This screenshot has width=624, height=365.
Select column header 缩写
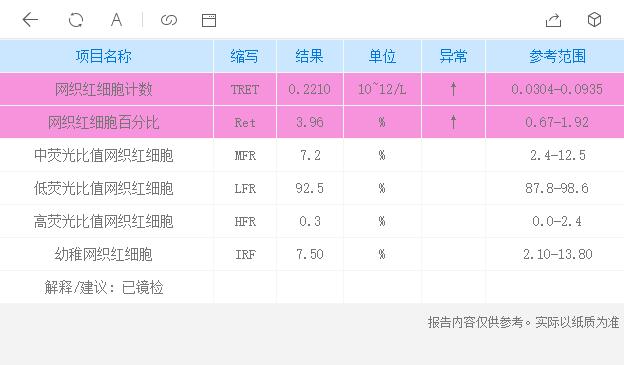[244, 56]
